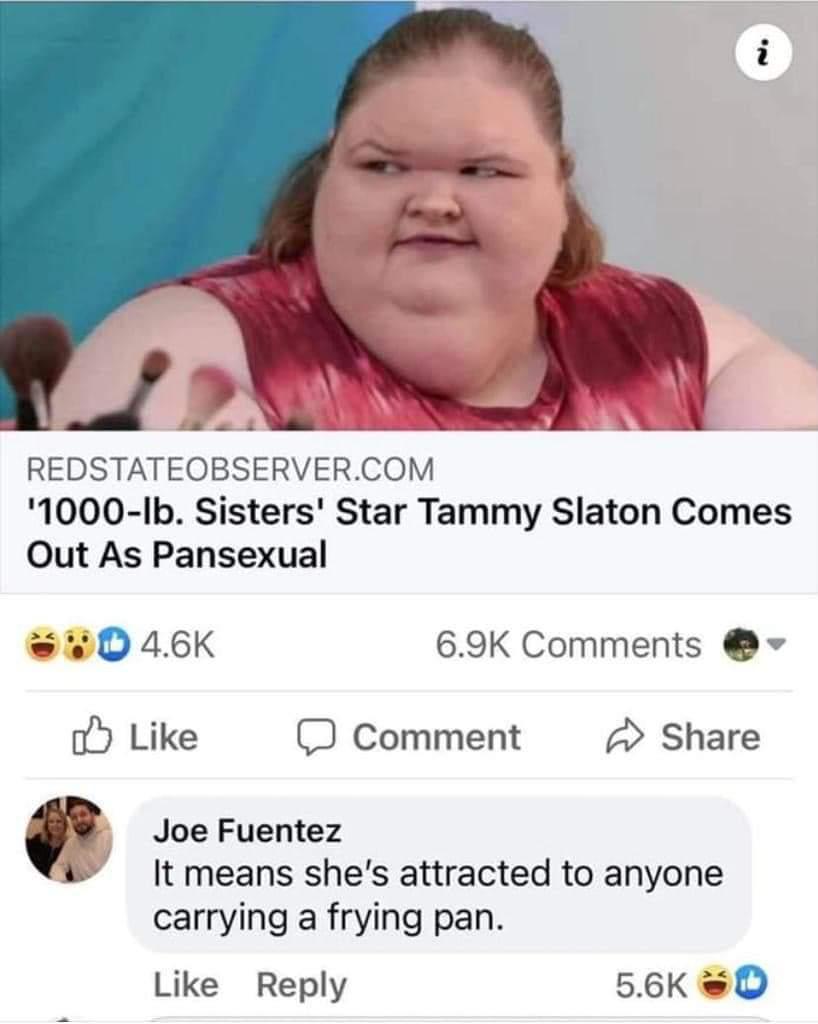Click the wow reaction emoji on the post
The image size is (818, 1024).
[x=80, y=644]
